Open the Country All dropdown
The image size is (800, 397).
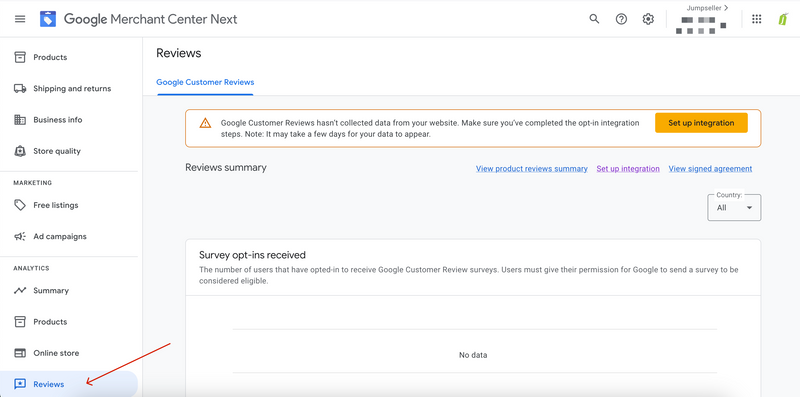click(x=734, y=207)
